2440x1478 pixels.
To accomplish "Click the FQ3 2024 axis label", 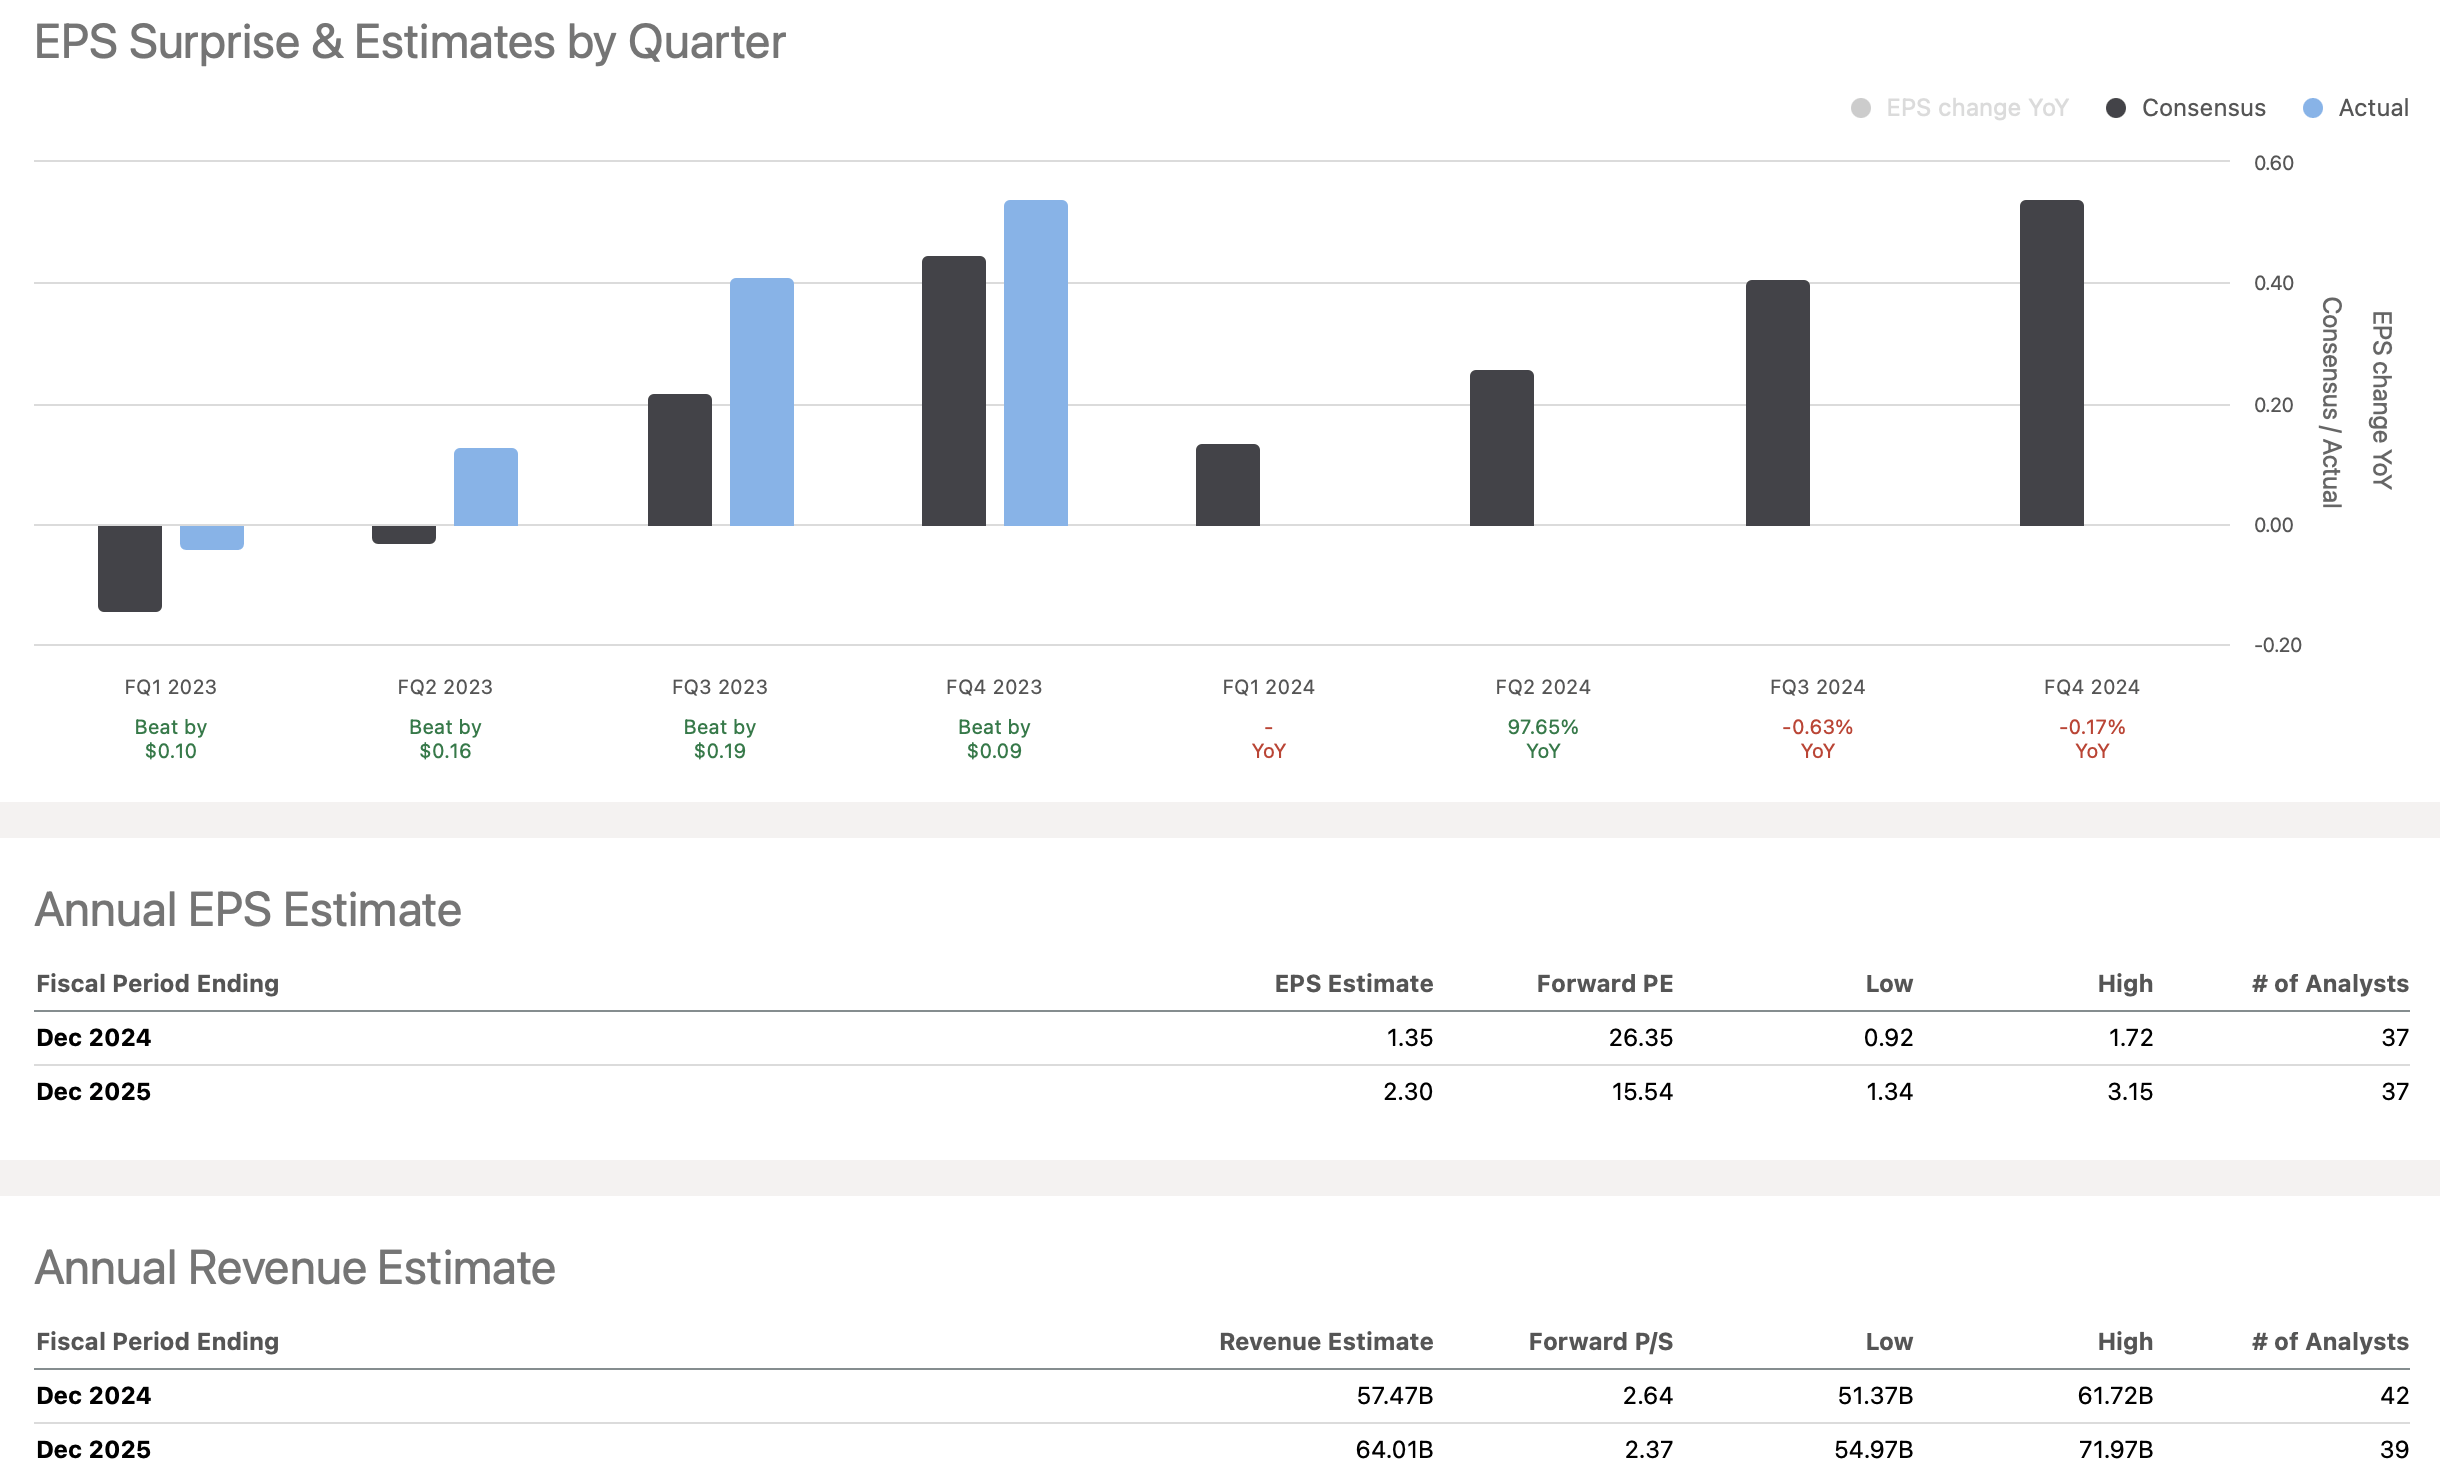I will pos(1817,687).
